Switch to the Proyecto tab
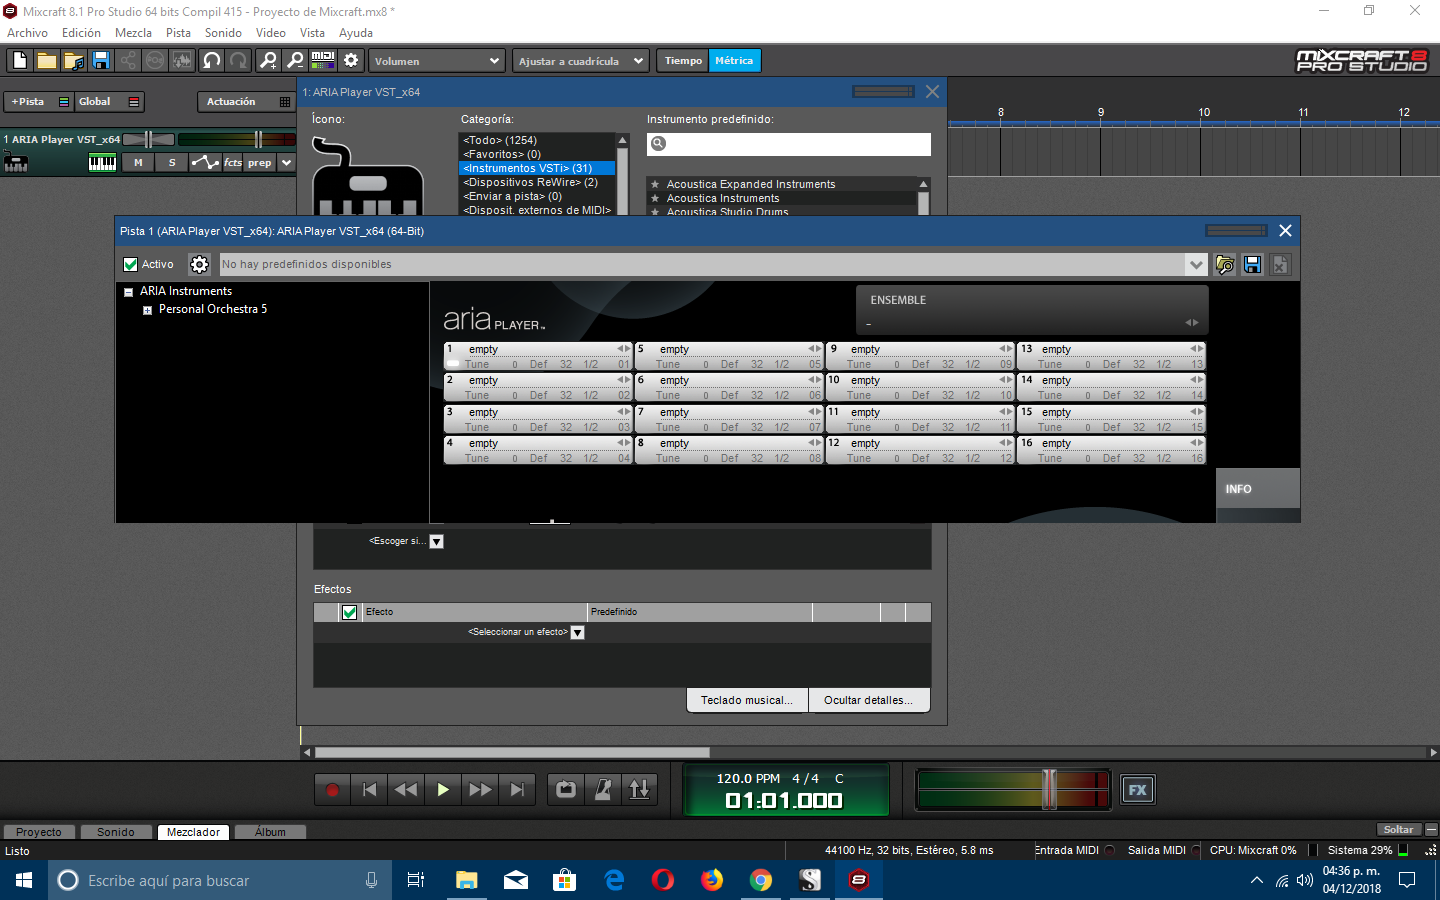The image size is (1440, 900). tap(39, 832)
